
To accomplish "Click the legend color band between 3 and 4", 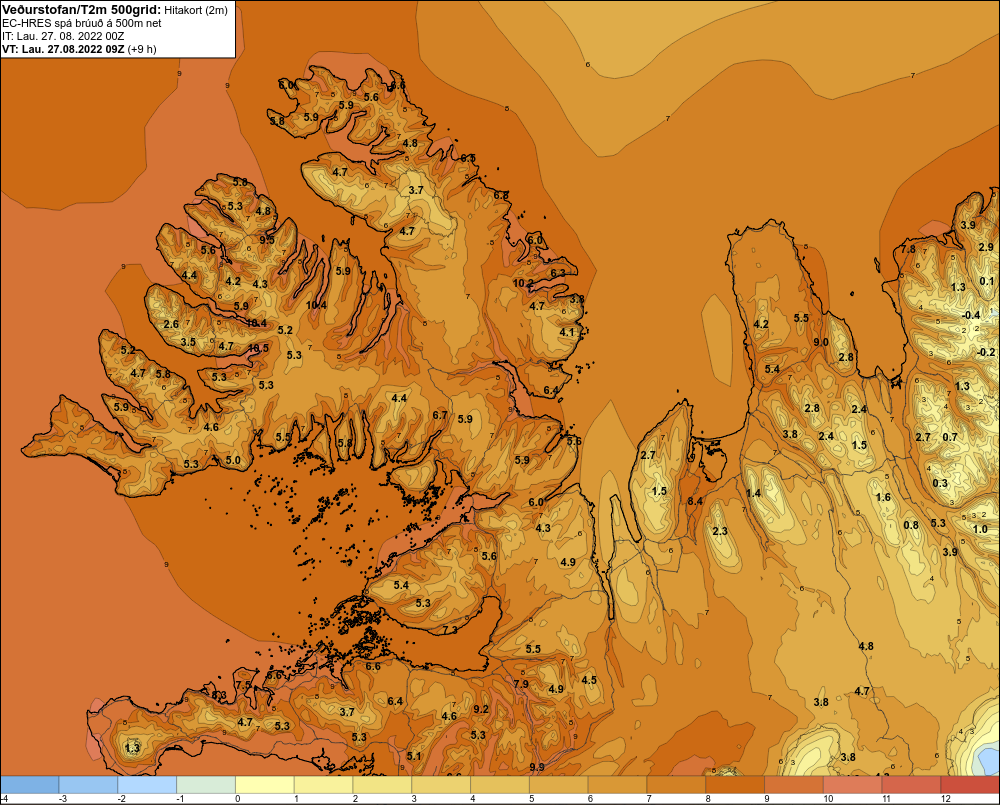I will 441,785.
